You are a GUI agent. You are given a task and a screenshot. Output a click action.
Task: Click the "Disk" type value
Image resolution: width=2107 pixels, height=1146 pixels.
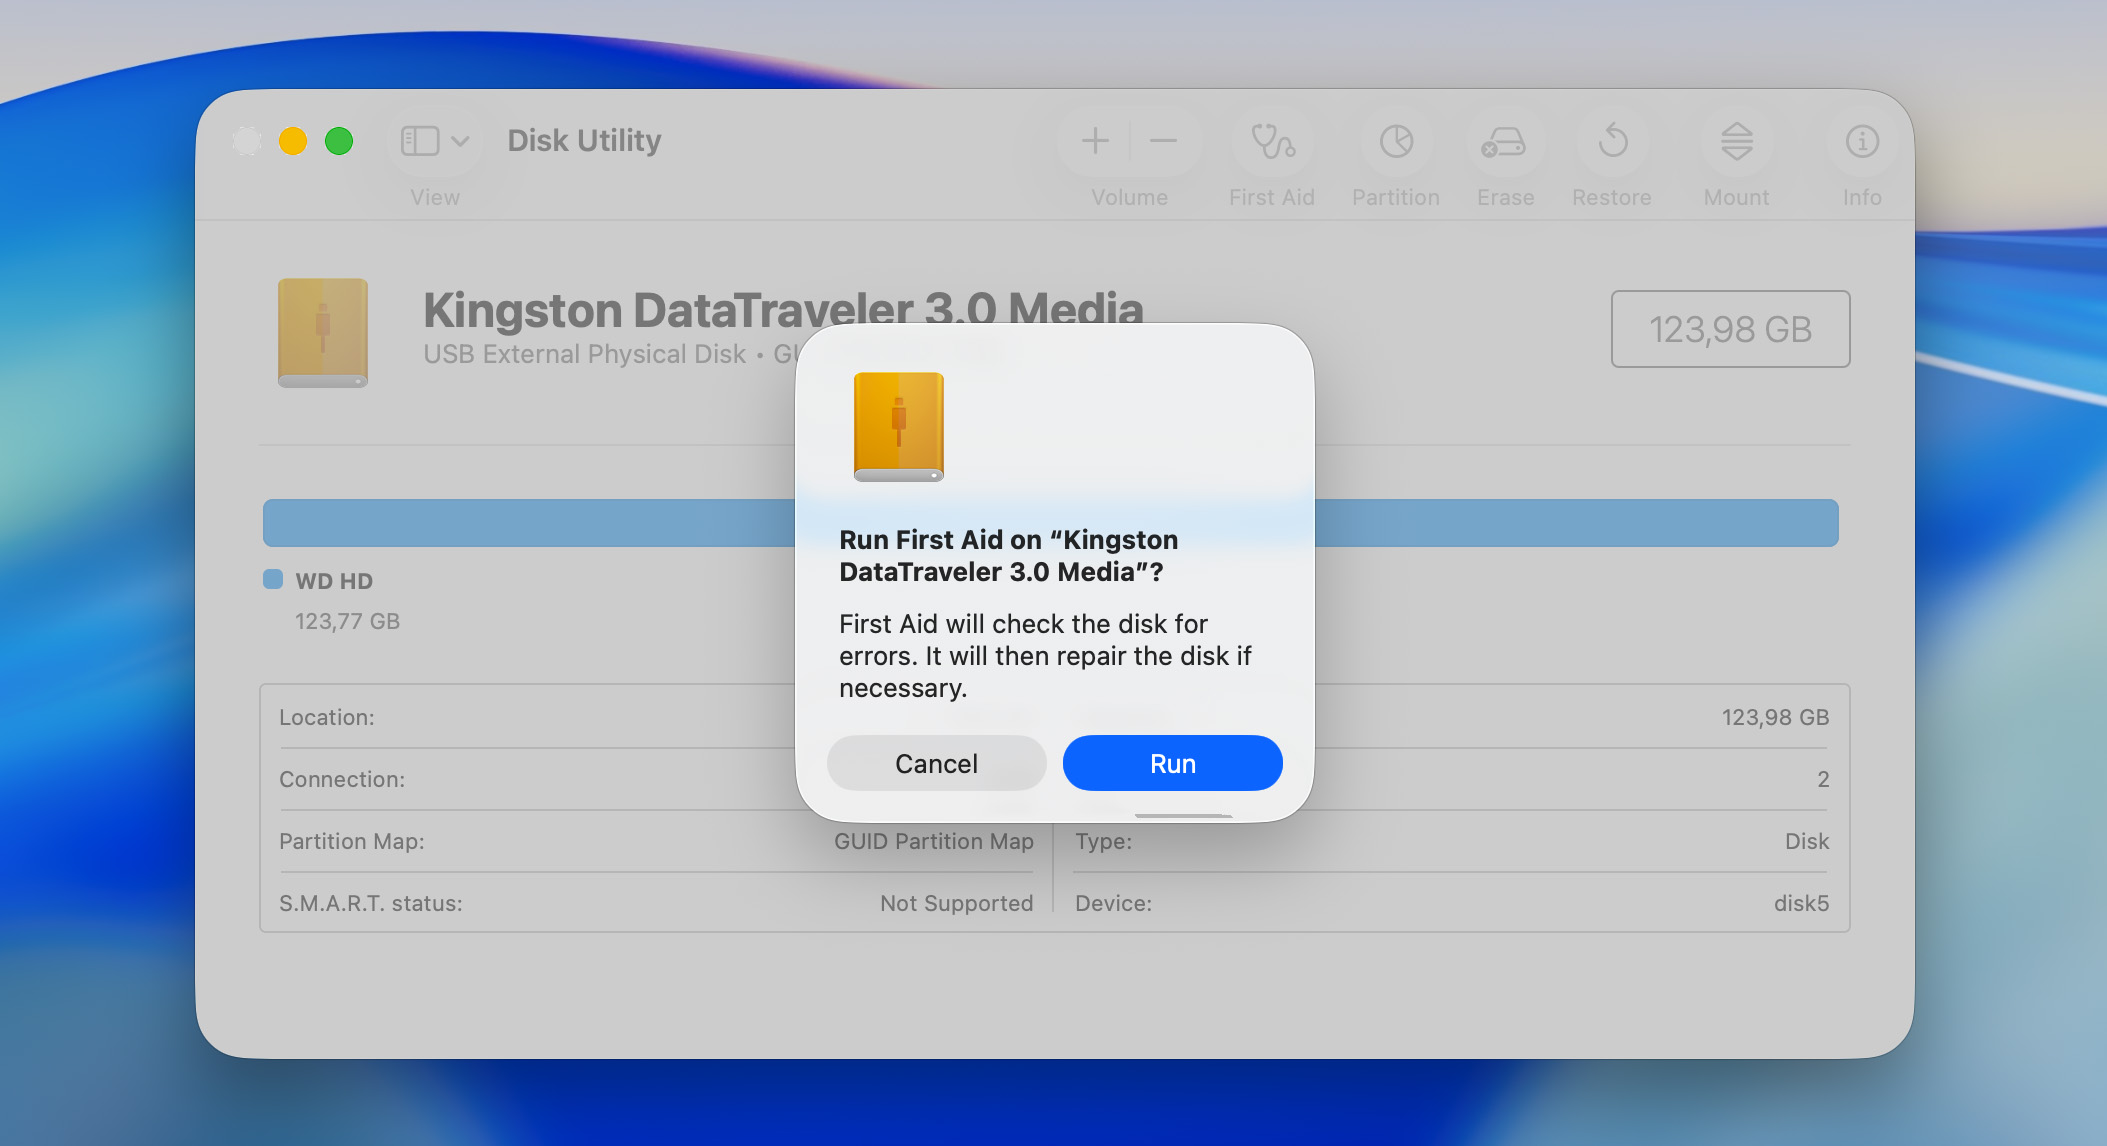point(1807,841)
